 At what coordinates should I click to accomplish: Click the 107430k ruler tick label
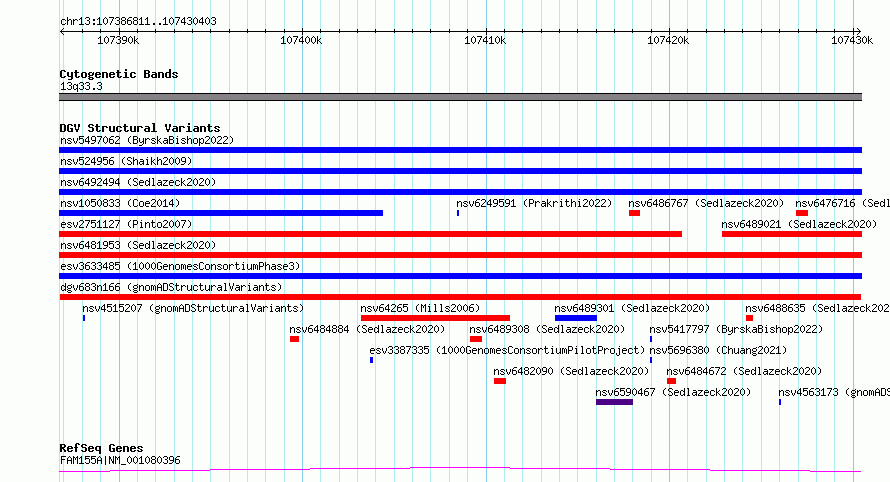(x=852, y=40)
